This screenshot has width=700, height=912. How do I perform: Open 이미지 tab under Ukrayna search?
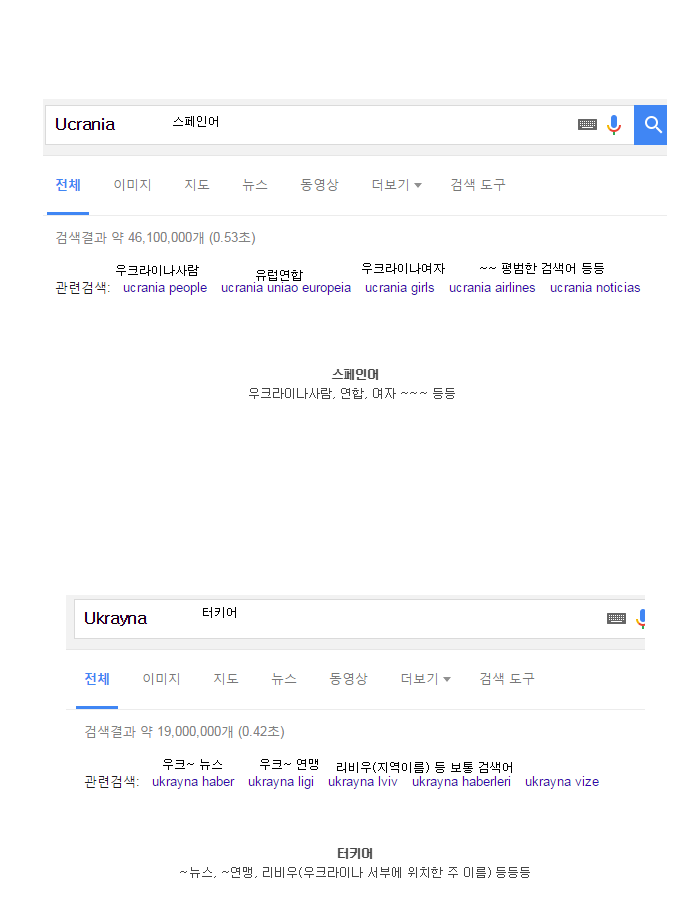[162, 679]
